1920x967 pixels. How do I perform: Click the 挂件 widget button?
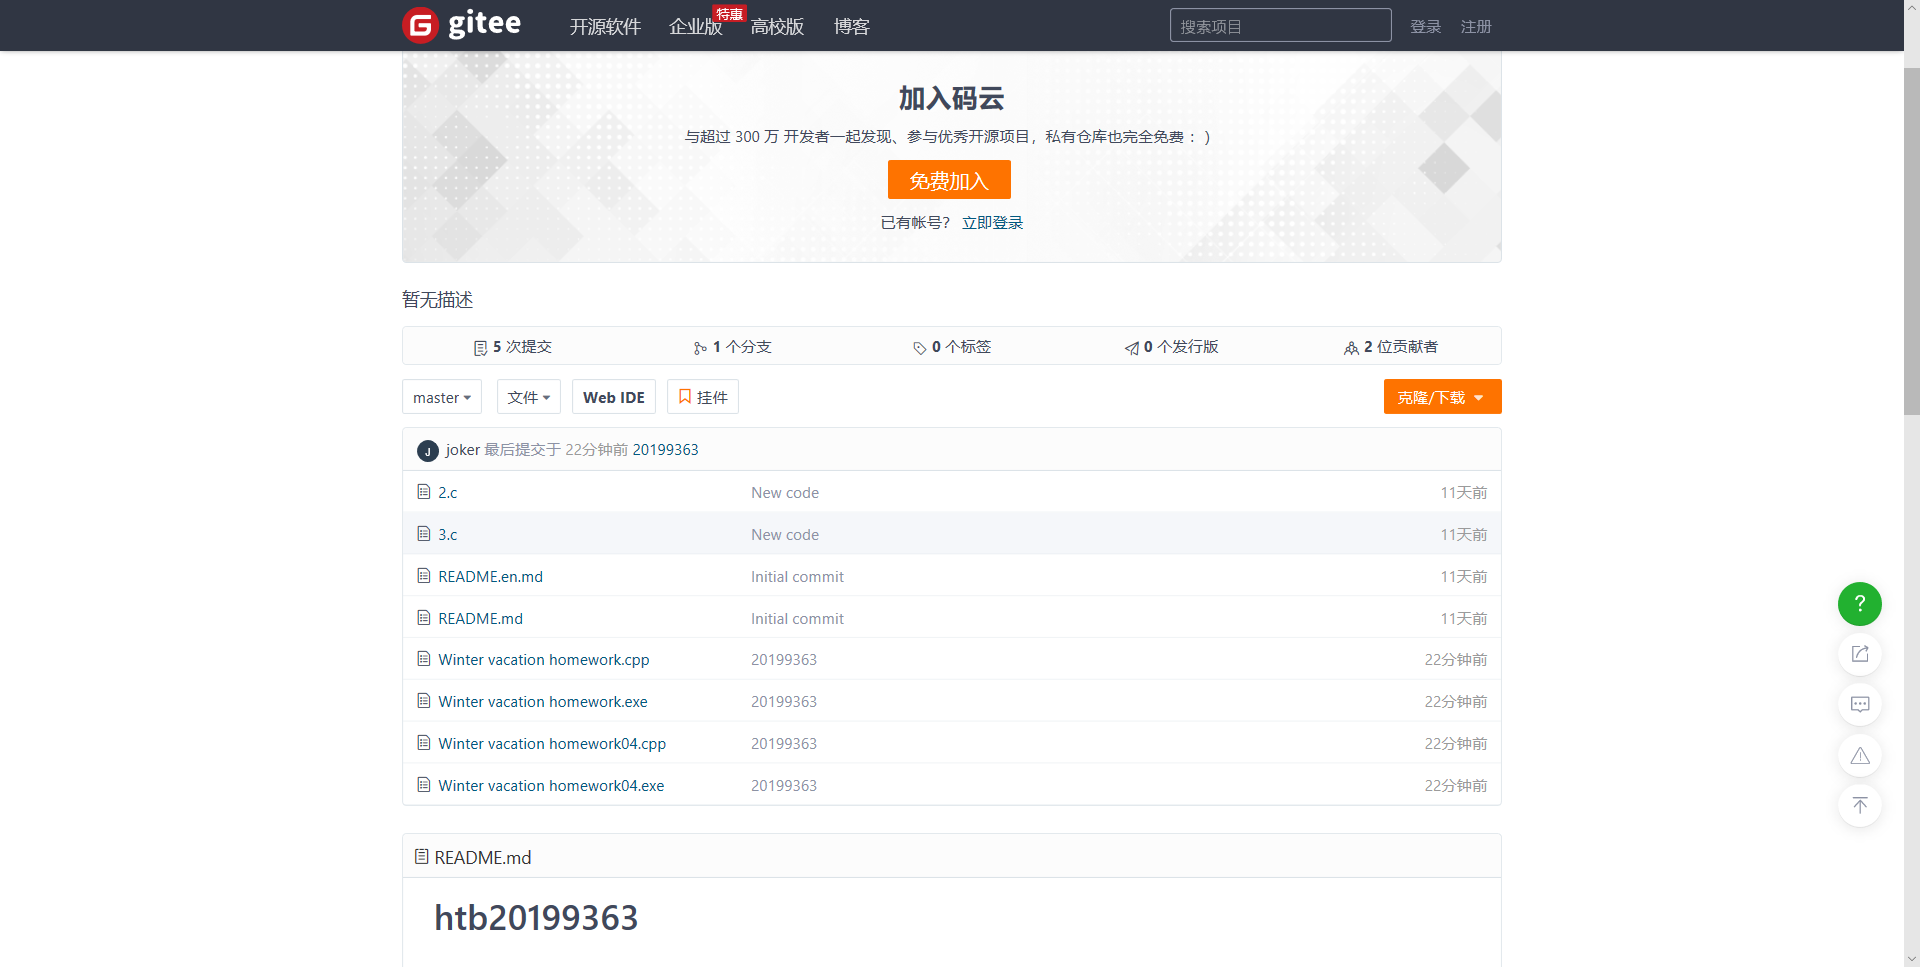[703, 397]
